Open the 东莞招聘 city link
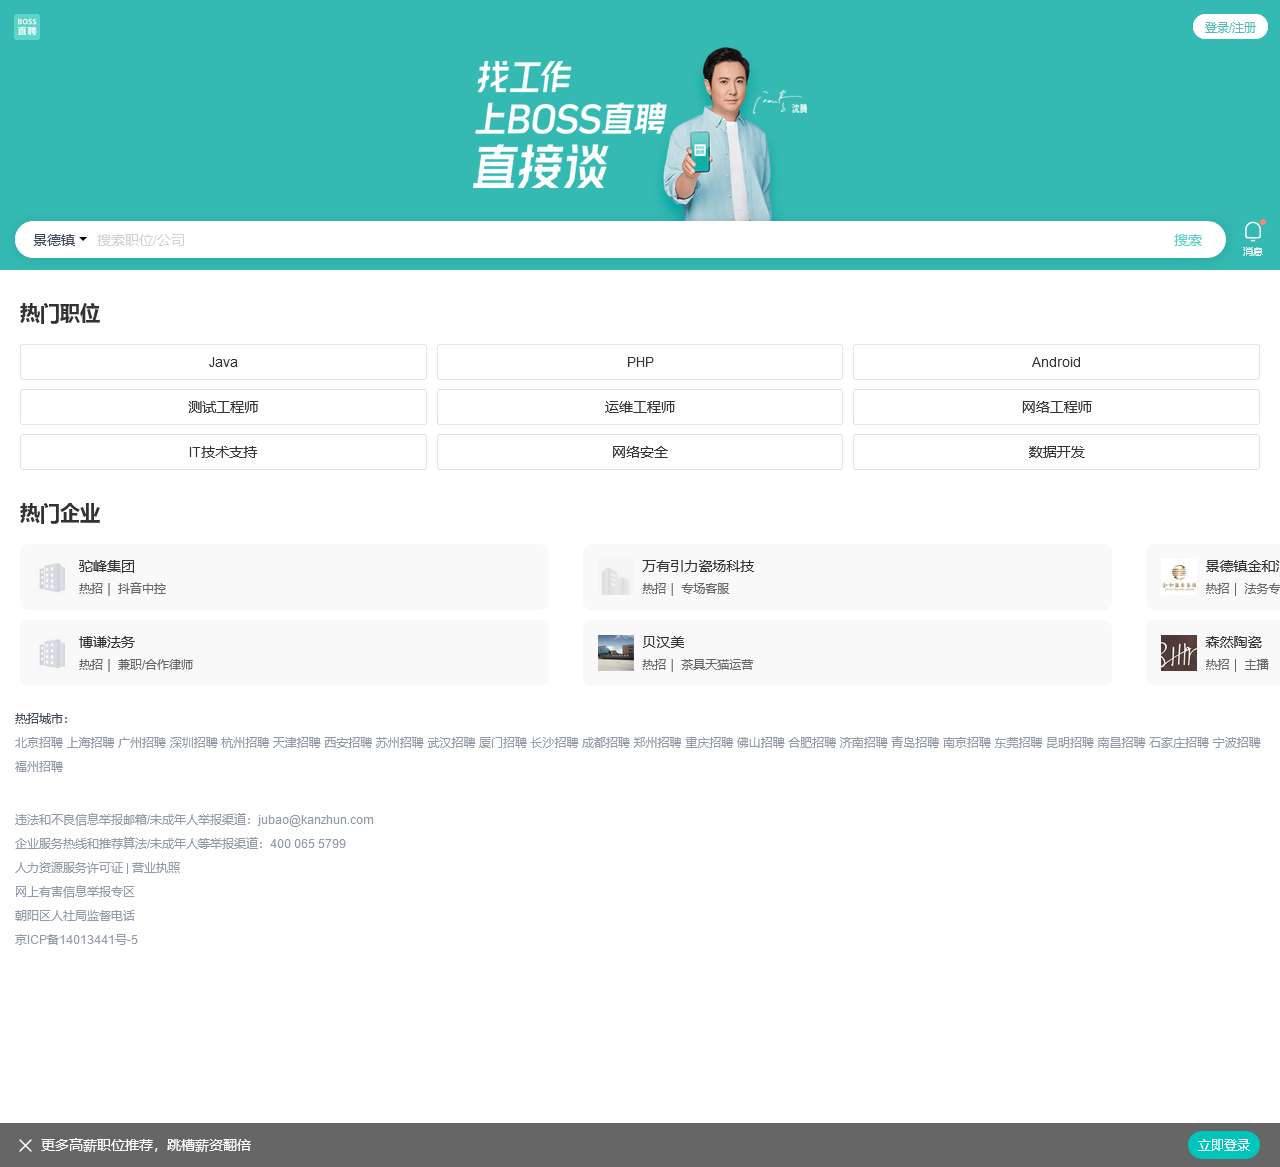Screen dimensions: 1280x1167 click(1018, 743)
